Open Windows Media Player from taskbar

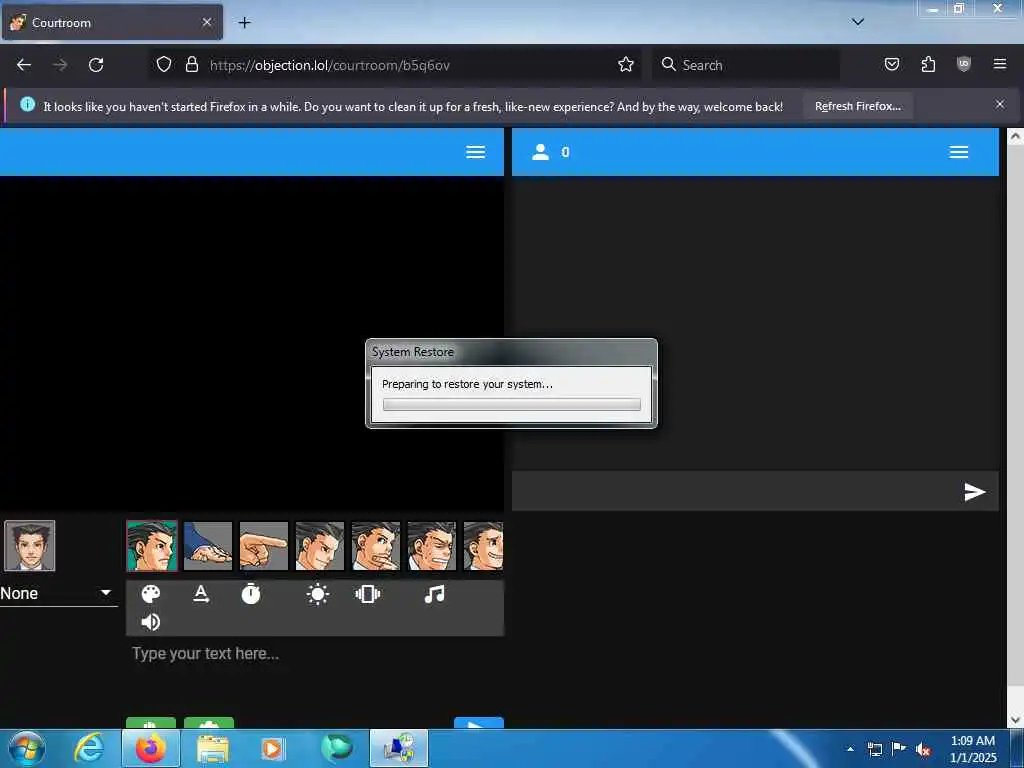point(272,748)
